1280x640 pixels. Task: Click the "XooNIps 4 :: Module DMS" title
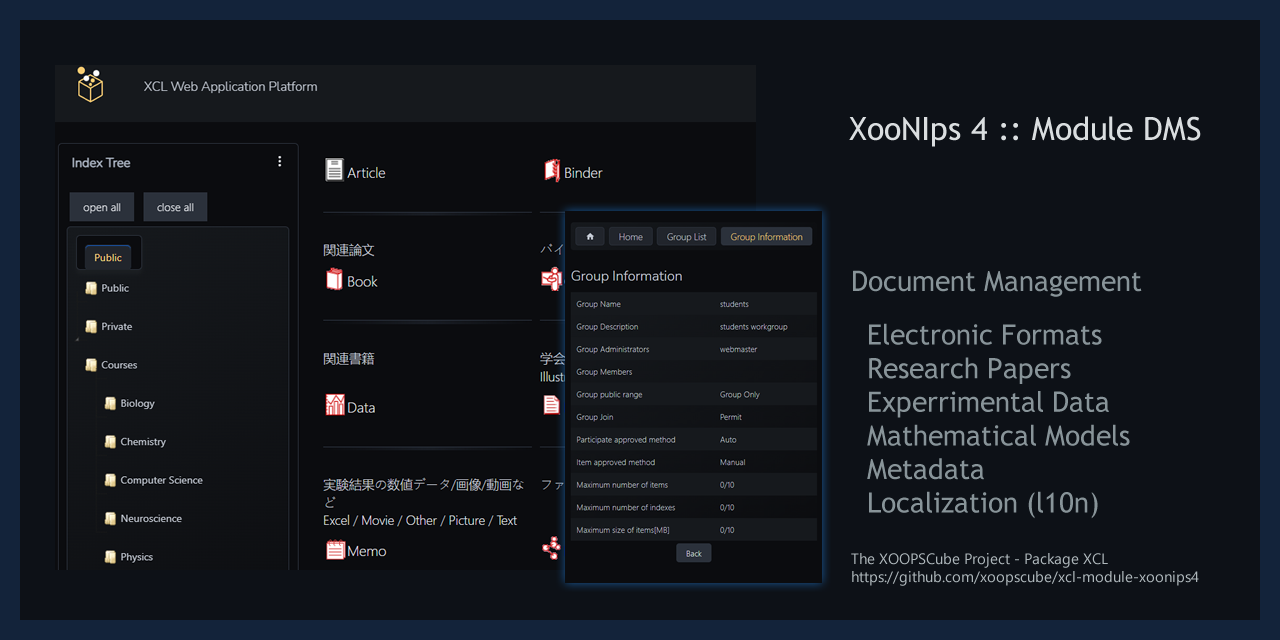pyautogui.click(x=1025, y=129)
